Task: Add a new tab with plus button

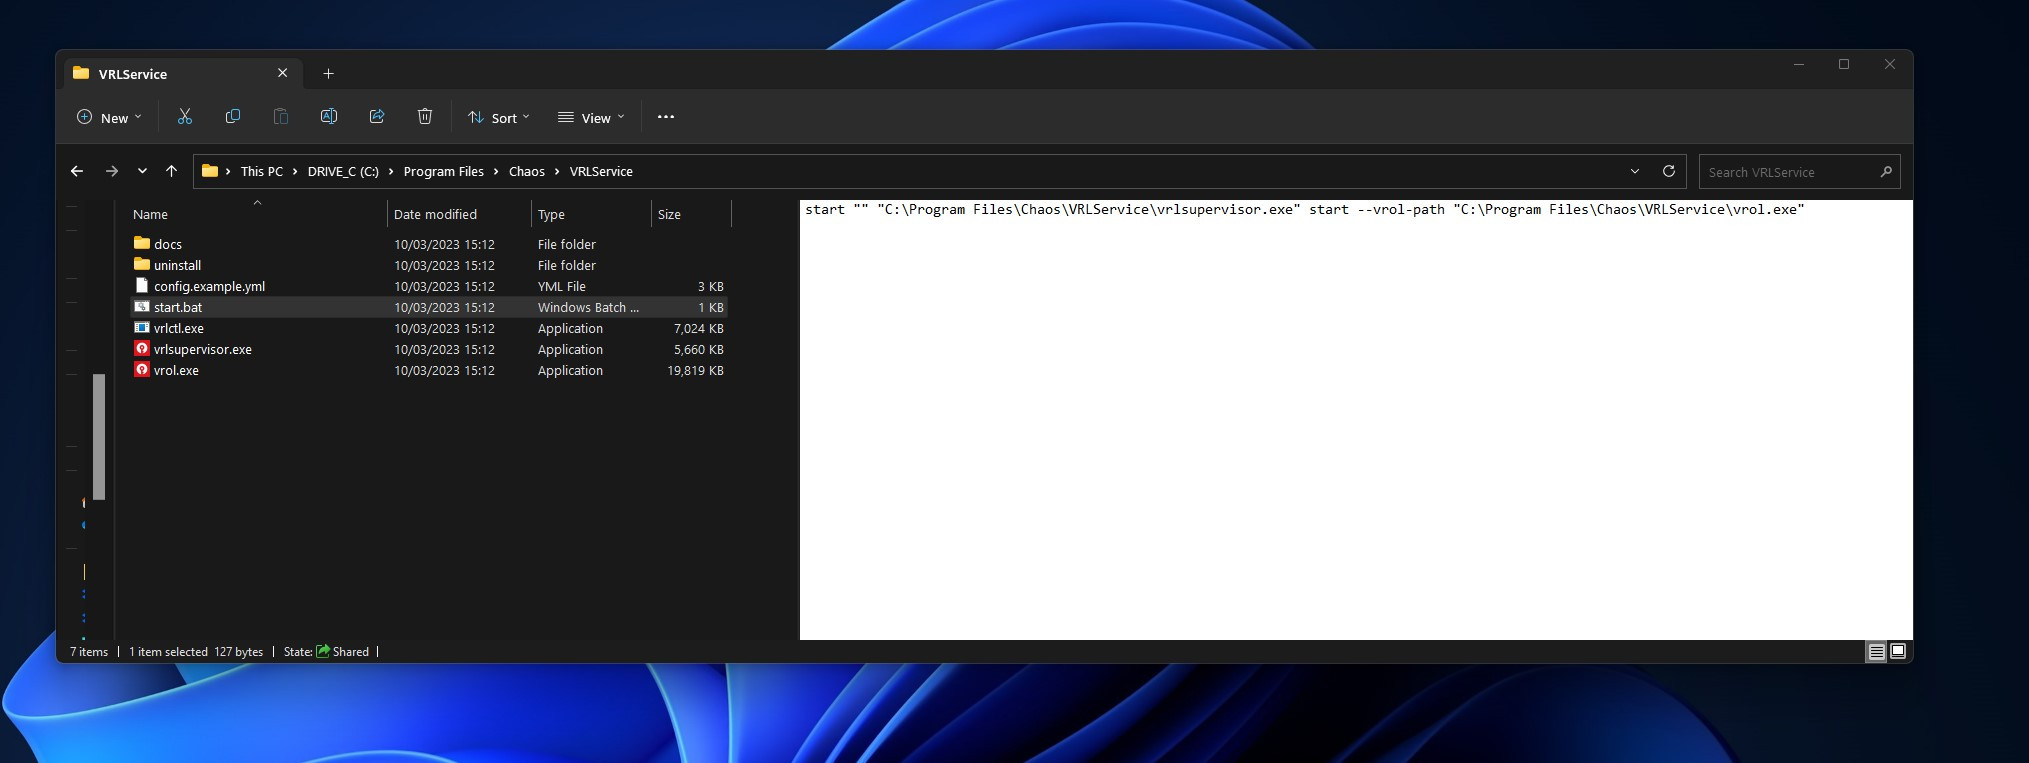Action: point(328,73)
